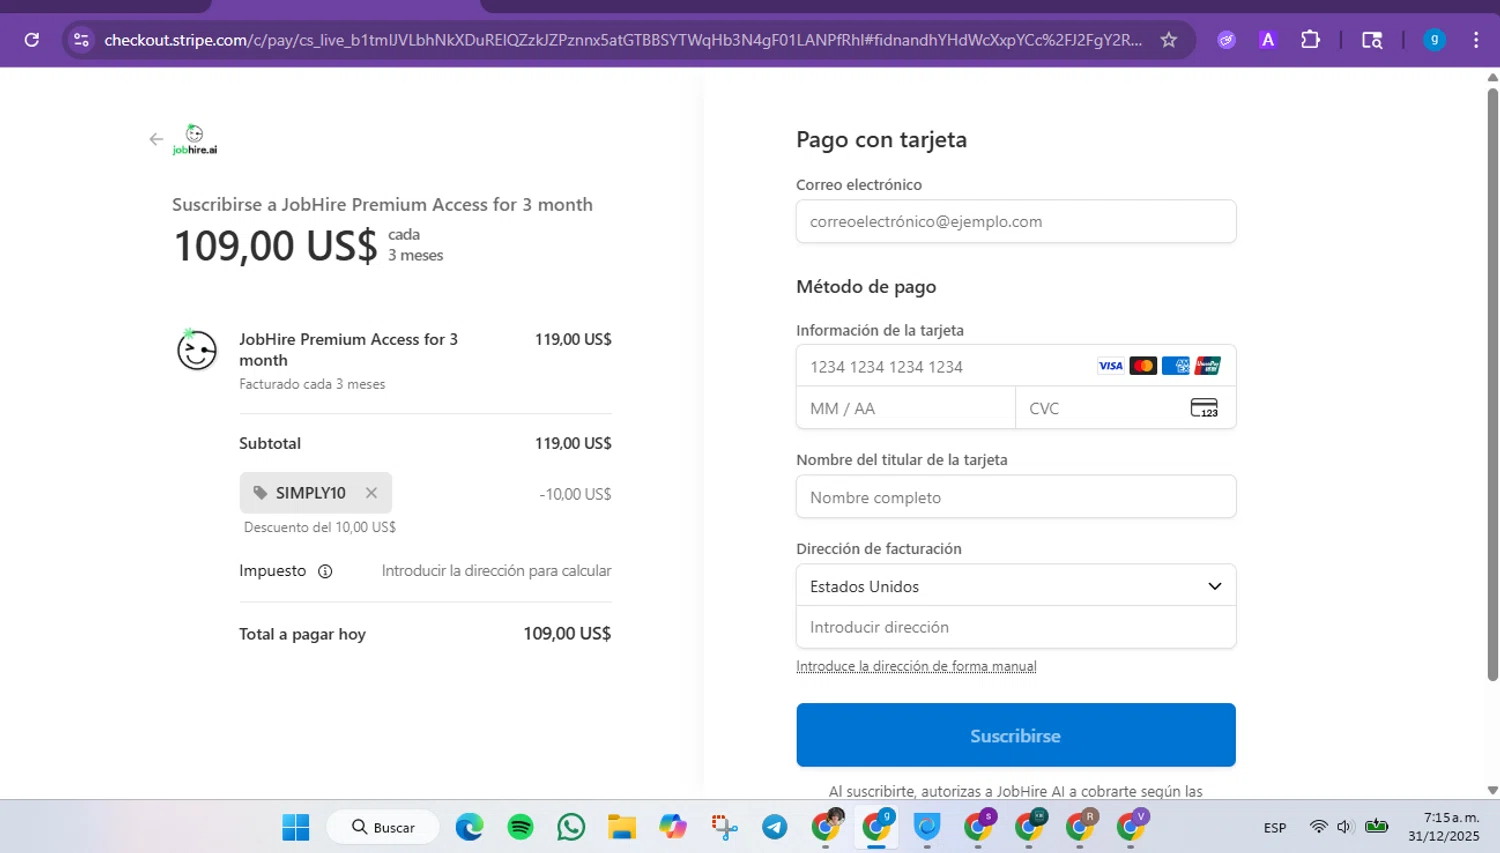The image size is (1500, 853).
Task: Focus the MM / AA expiry field
Action: [906, 408]
